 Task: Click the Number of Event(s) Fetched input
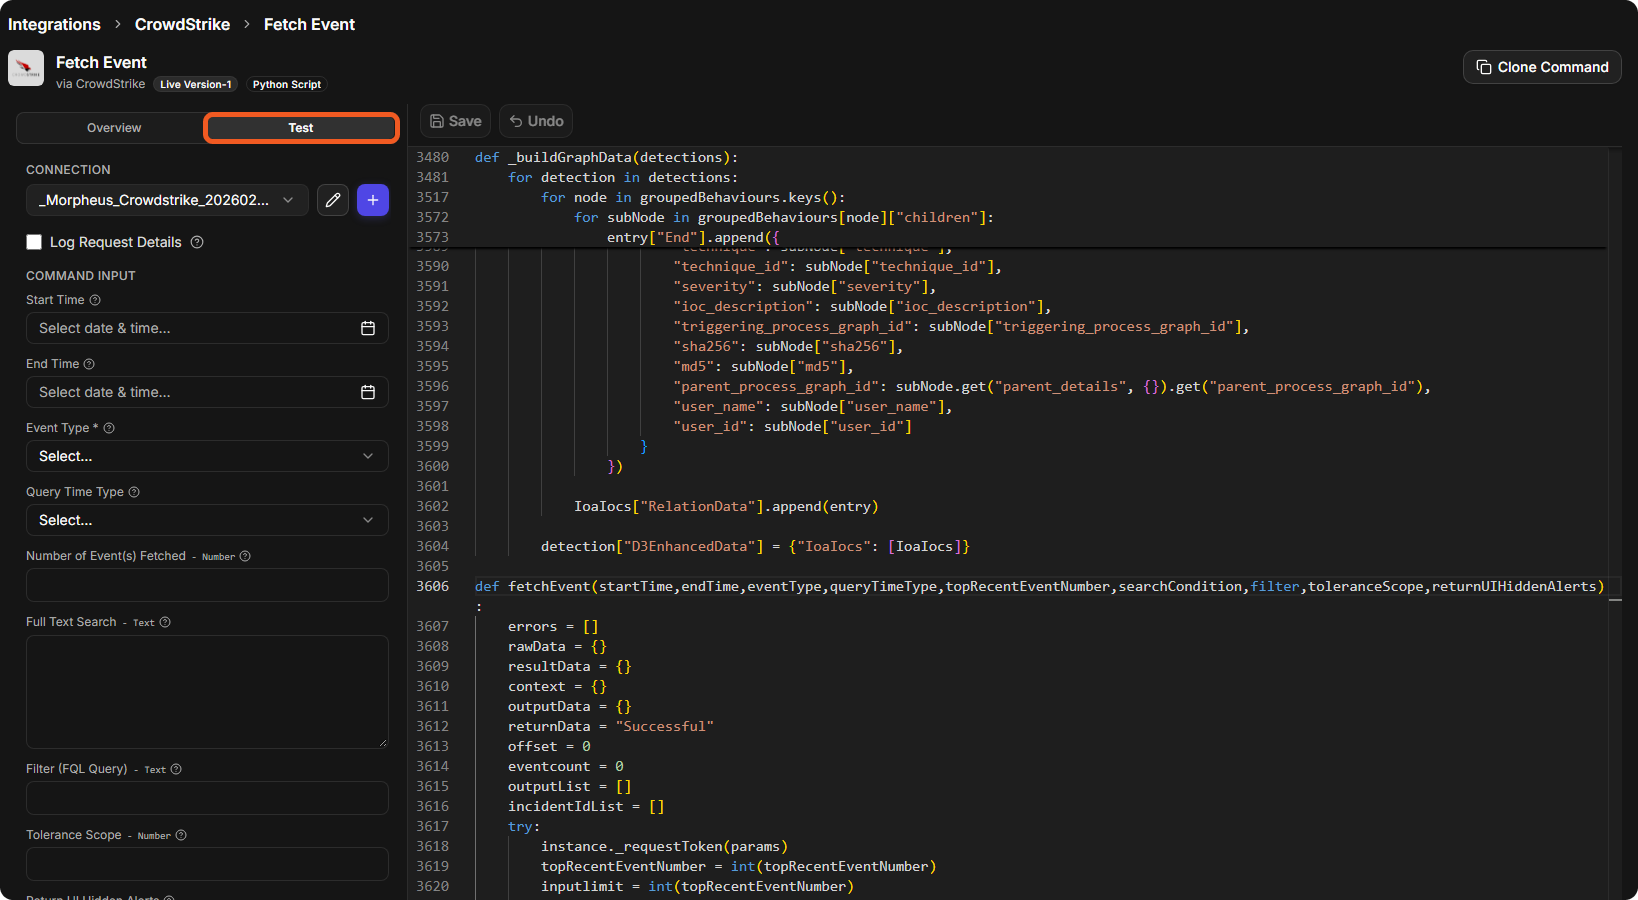click(207, 585)
